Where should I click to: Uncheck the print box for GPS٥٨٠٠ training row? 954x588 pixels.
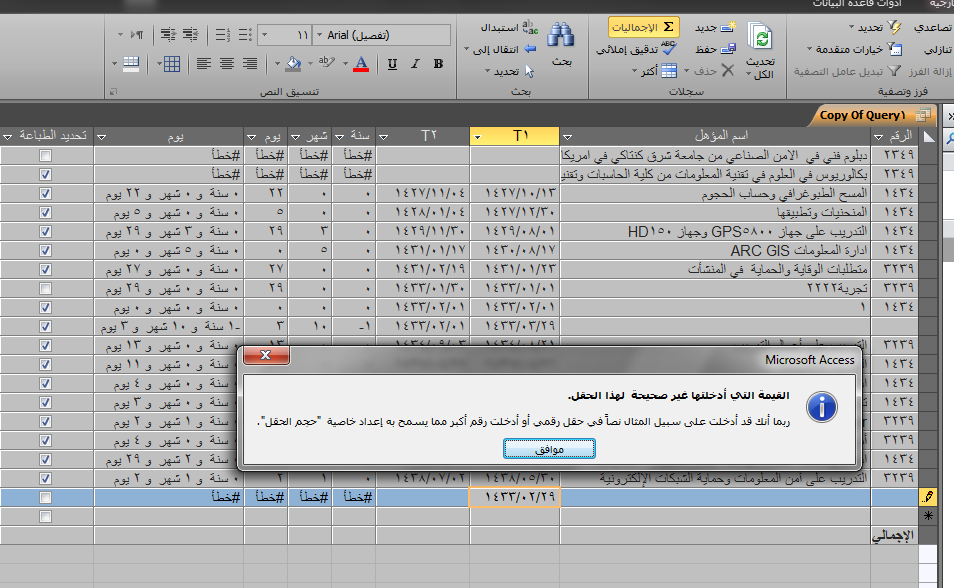tap(45, 231)
